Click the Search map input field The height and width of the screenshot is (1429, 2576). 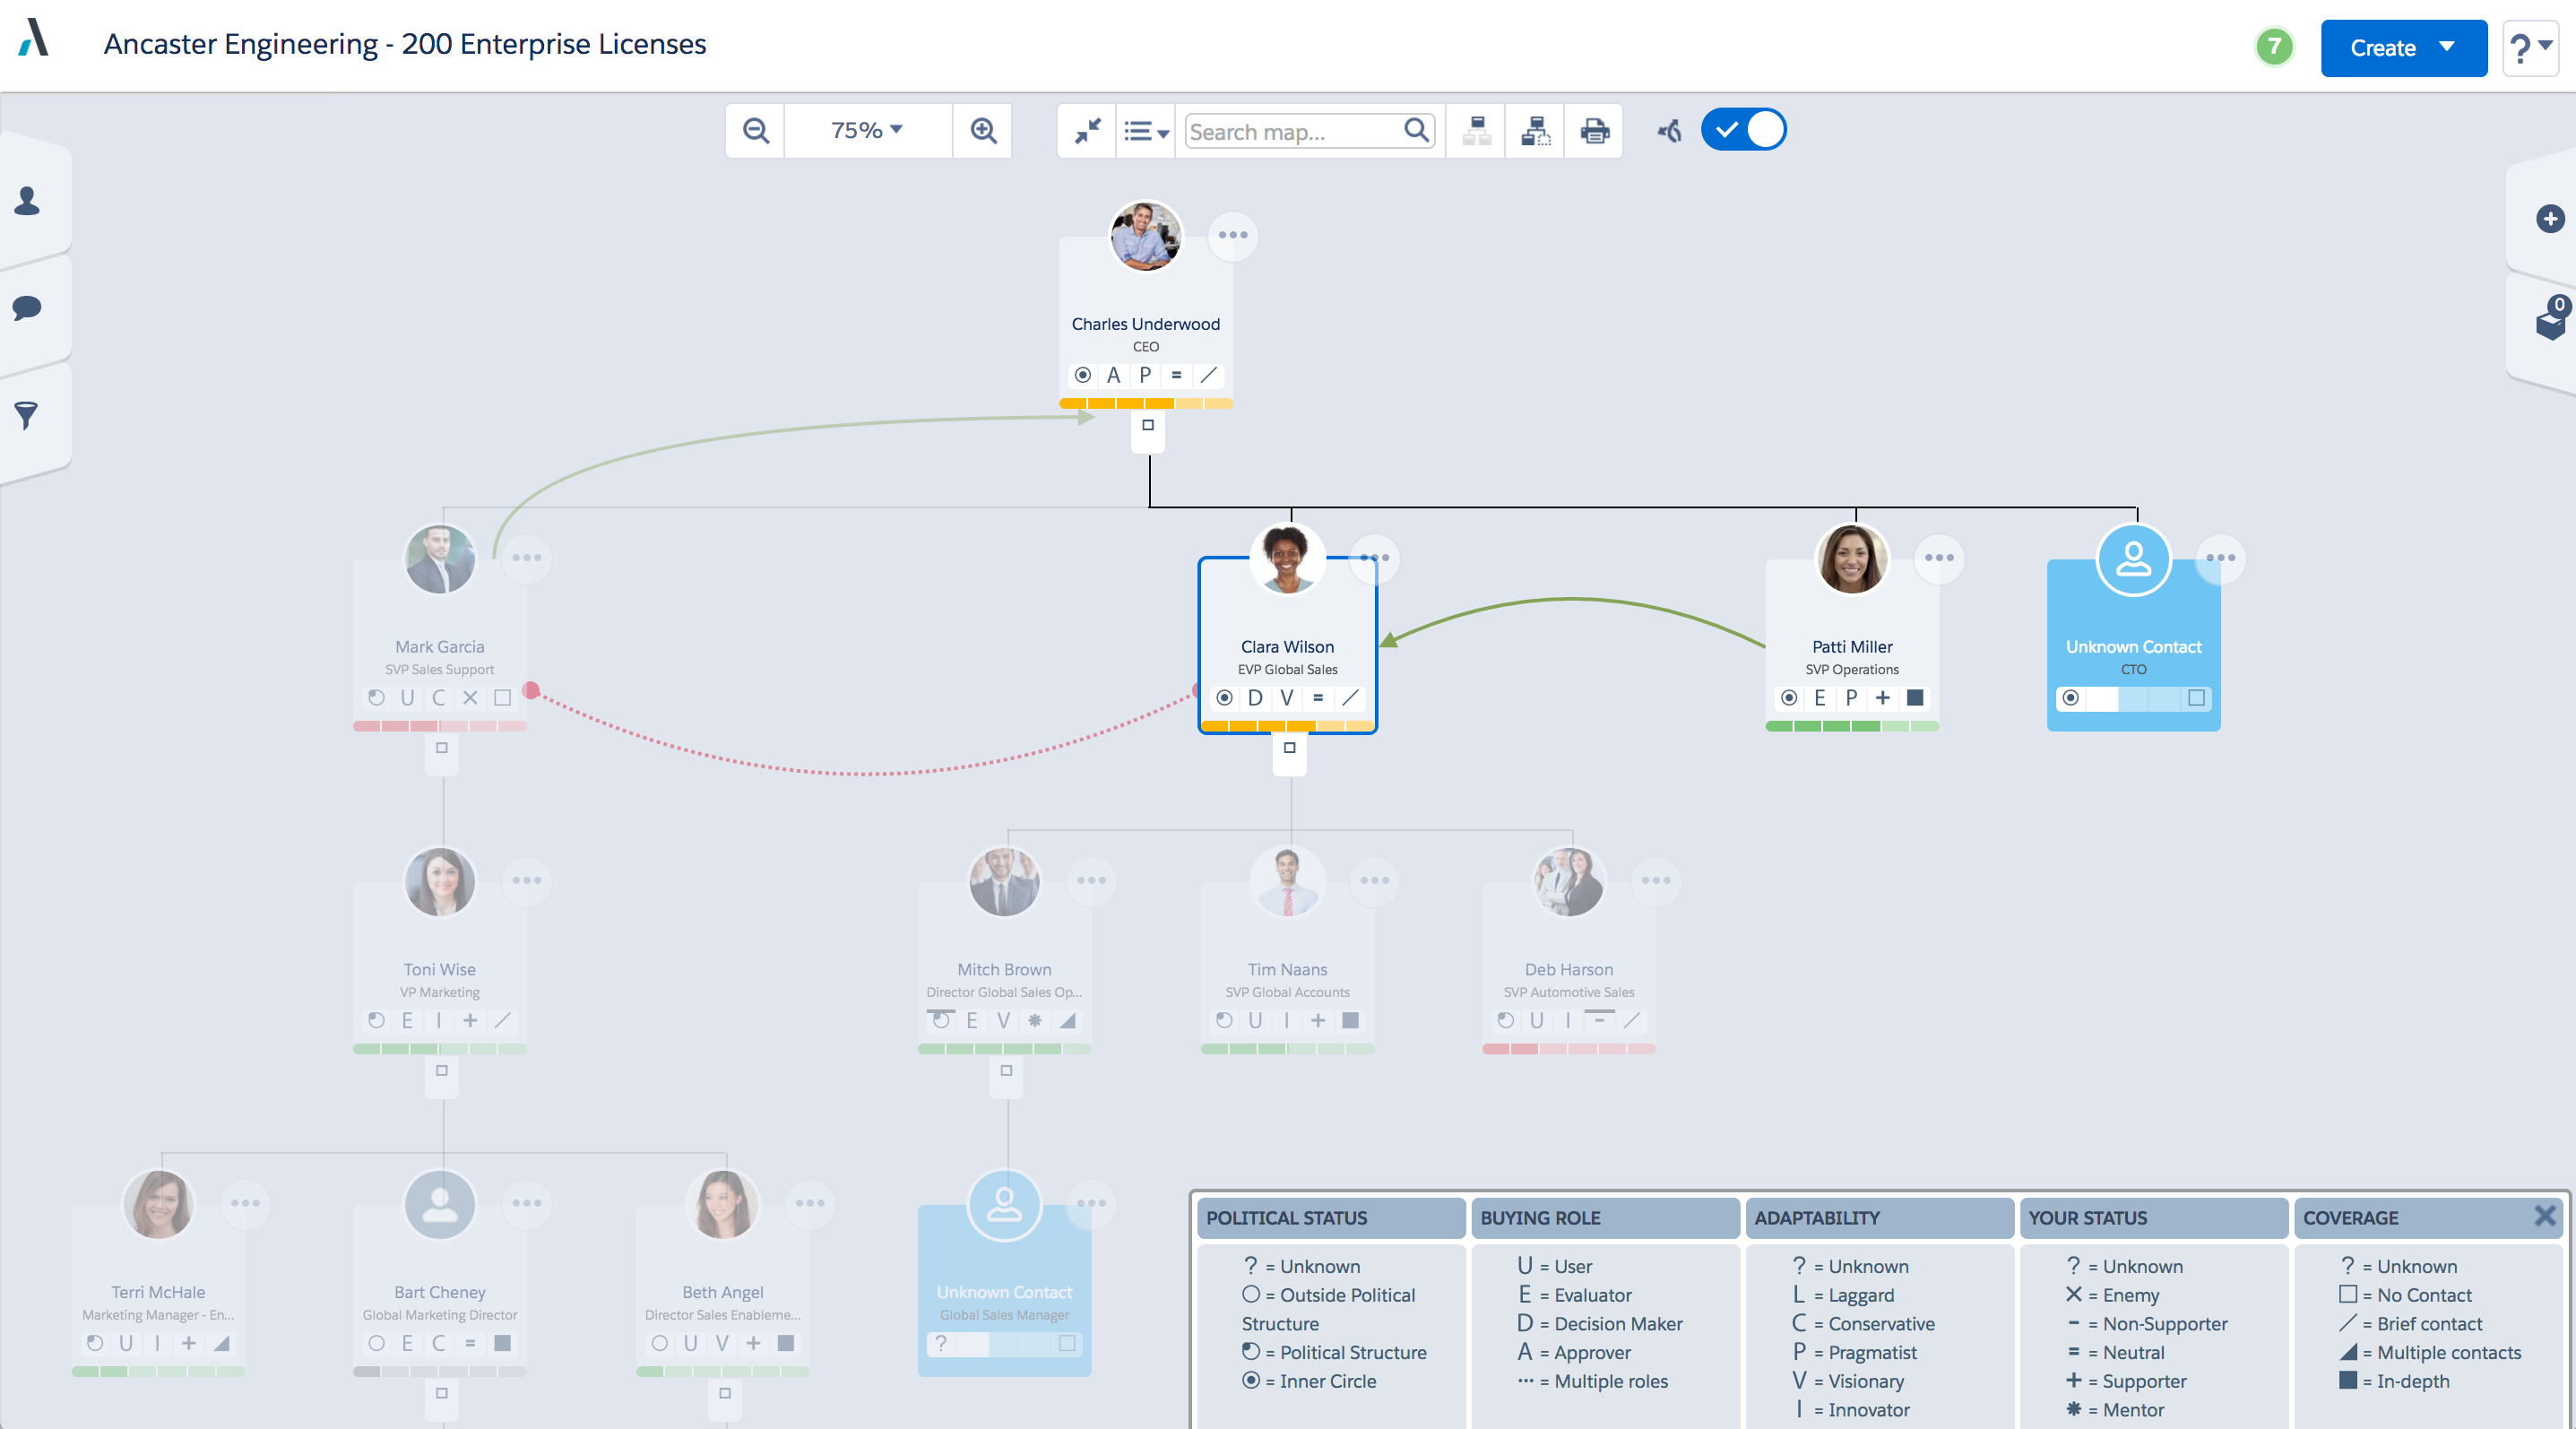pos(1292,131)
